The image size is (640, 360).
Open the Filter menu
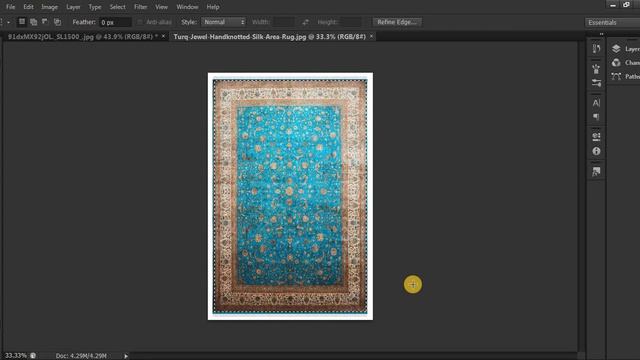coord(140,7)
